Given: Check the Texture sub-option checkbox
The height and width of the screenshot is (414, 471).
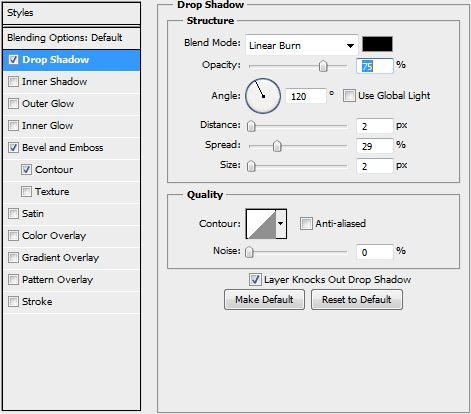Looking at the screenshot, I should pos(26,191).
